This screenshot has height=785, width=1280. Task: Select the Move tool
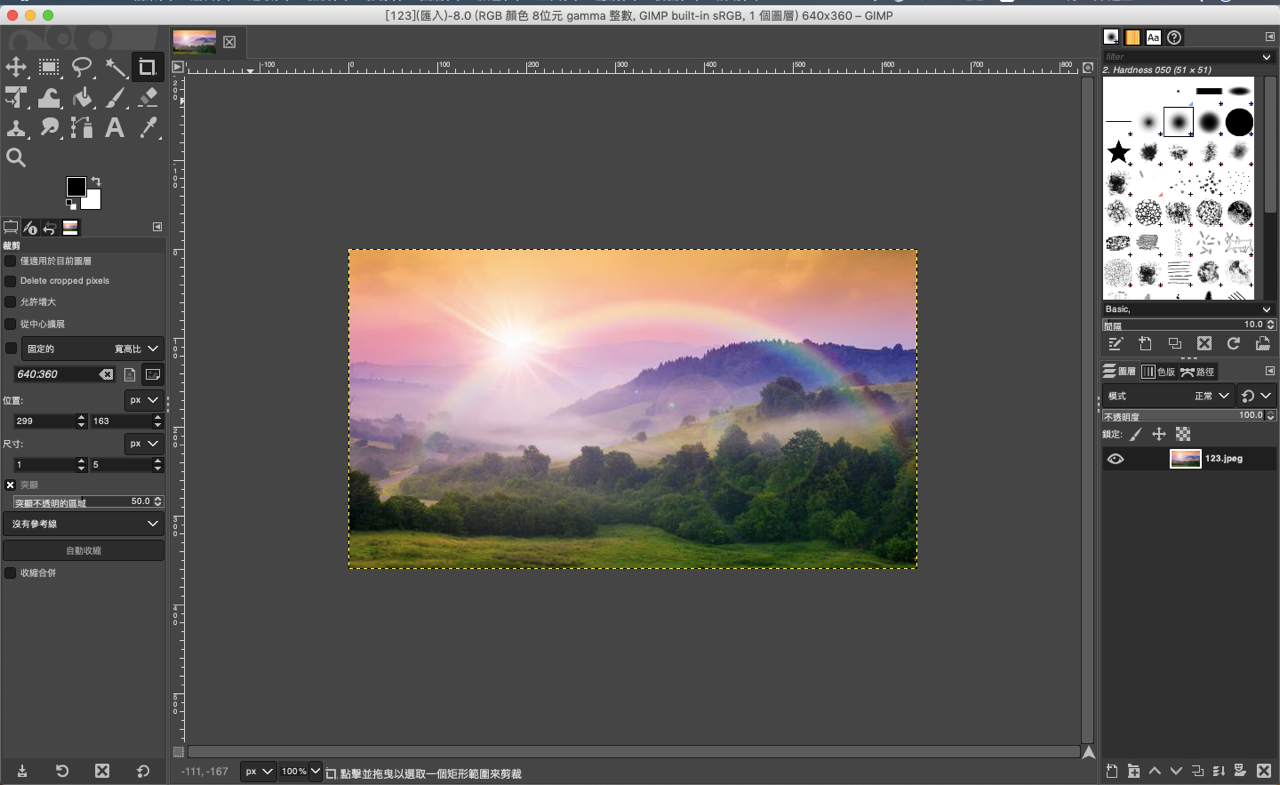[x=17, y=67]
